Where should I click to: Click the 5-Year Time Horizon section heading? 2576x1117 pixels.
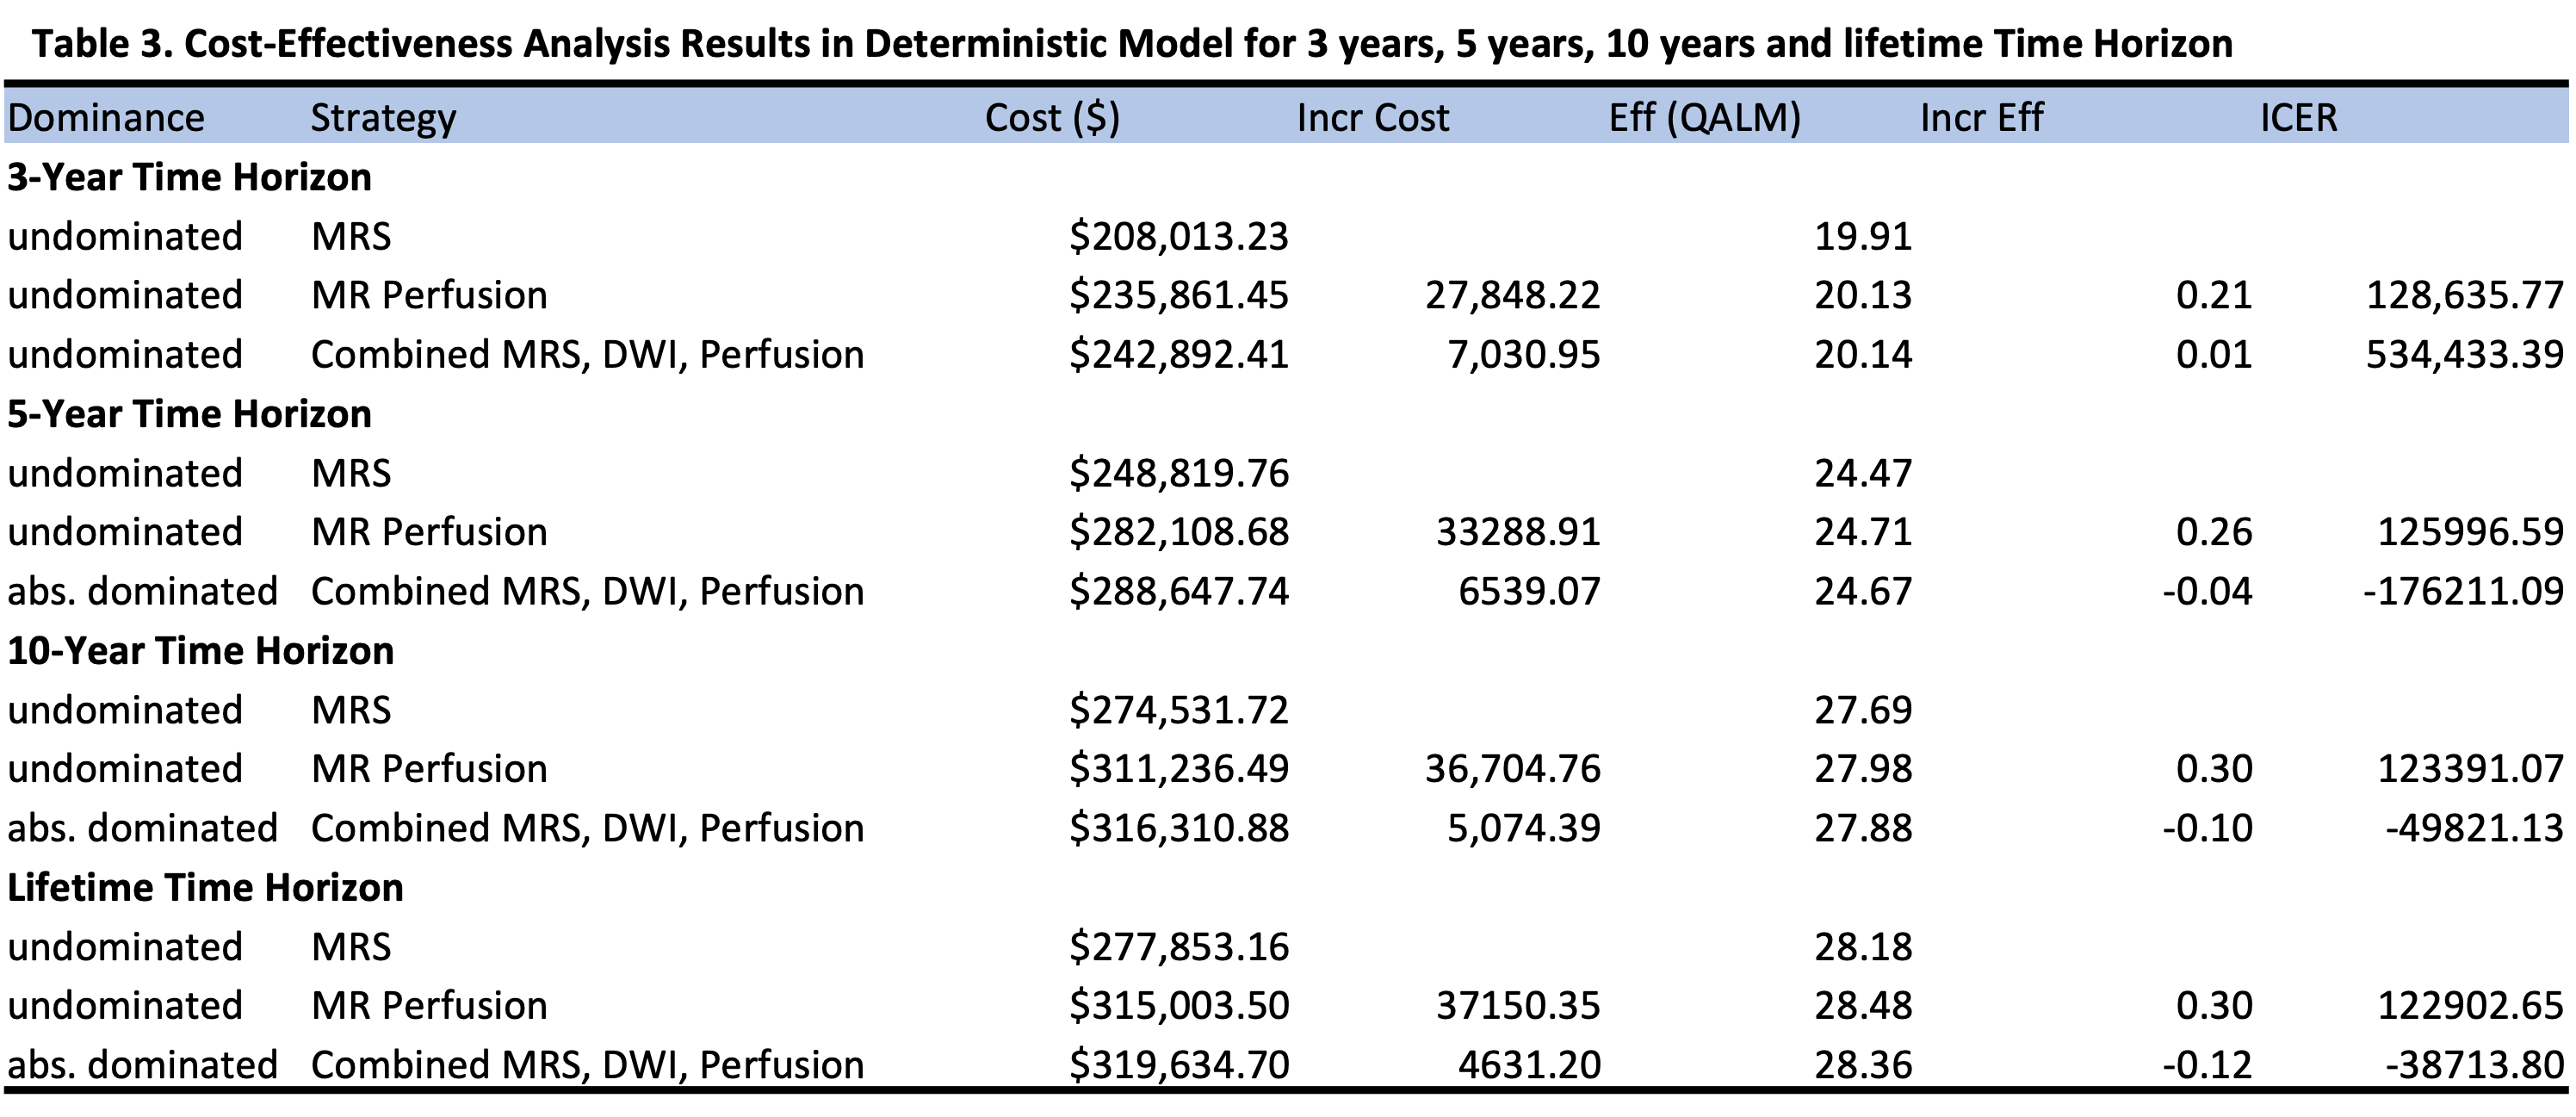(190, 414)
